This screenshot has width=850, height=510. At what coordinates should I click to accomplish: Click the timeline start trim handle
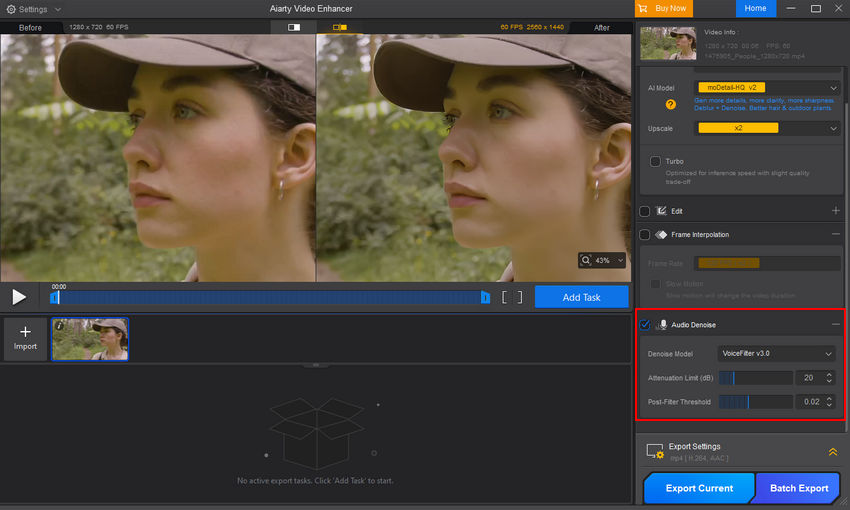54,298
